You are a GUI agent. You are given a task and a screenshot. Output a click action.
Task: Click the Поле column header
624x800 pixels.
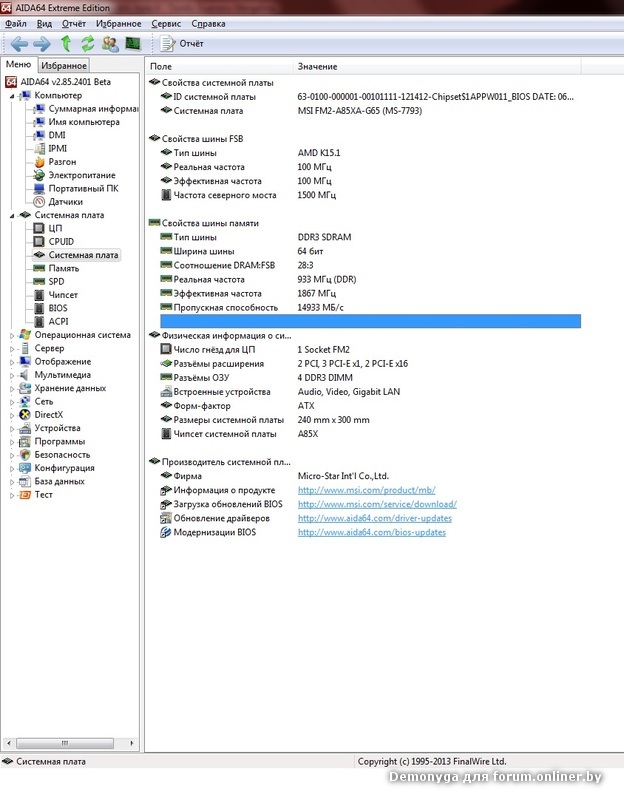click(219, 66)
